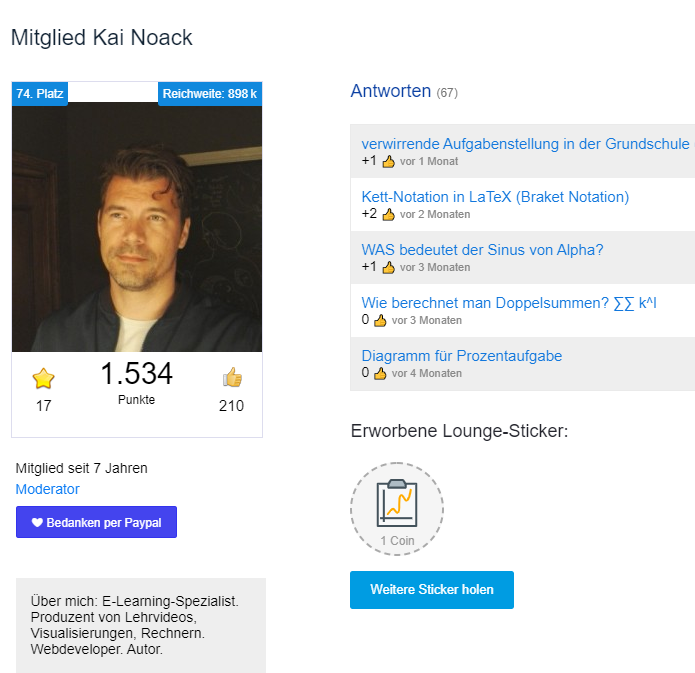
Task: Click the heart icon in the Paypal button
Action: [x=37, y=523]
